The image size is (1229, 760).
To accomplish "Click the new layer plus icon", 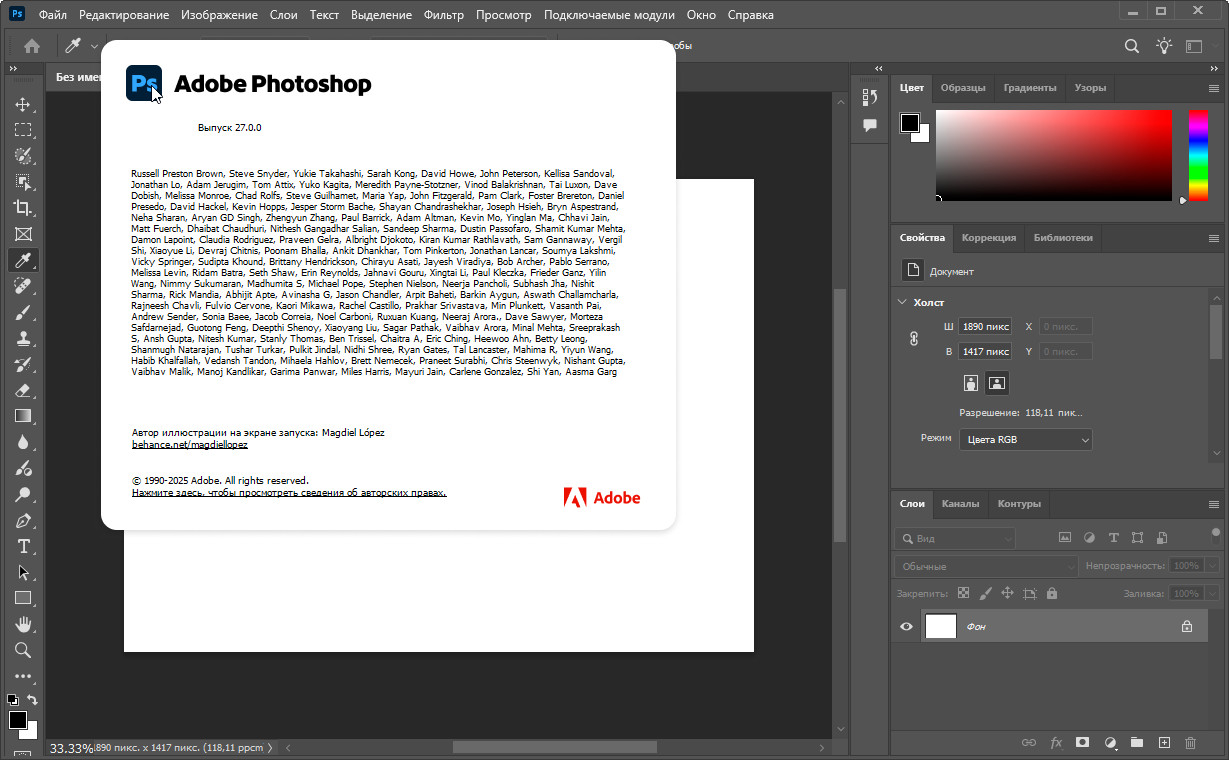I will [x=1163, y=743].
